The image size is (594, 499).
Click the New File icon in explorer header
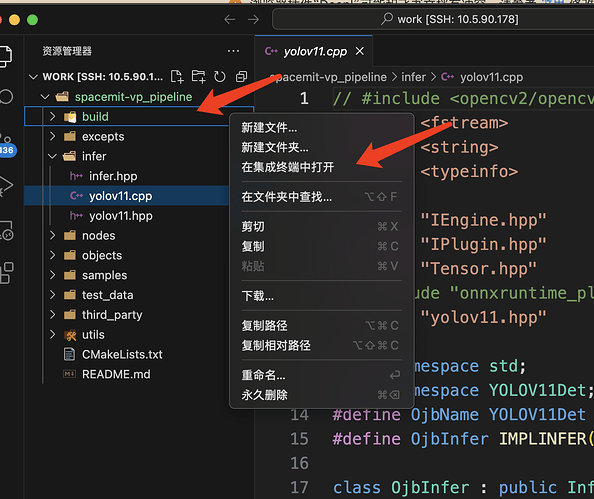pos(177,77)
